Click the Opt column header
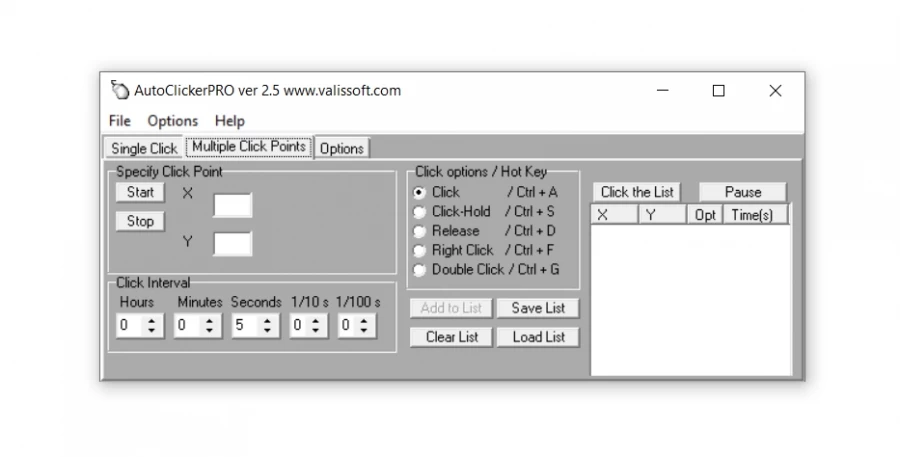 tap(705, 215)
